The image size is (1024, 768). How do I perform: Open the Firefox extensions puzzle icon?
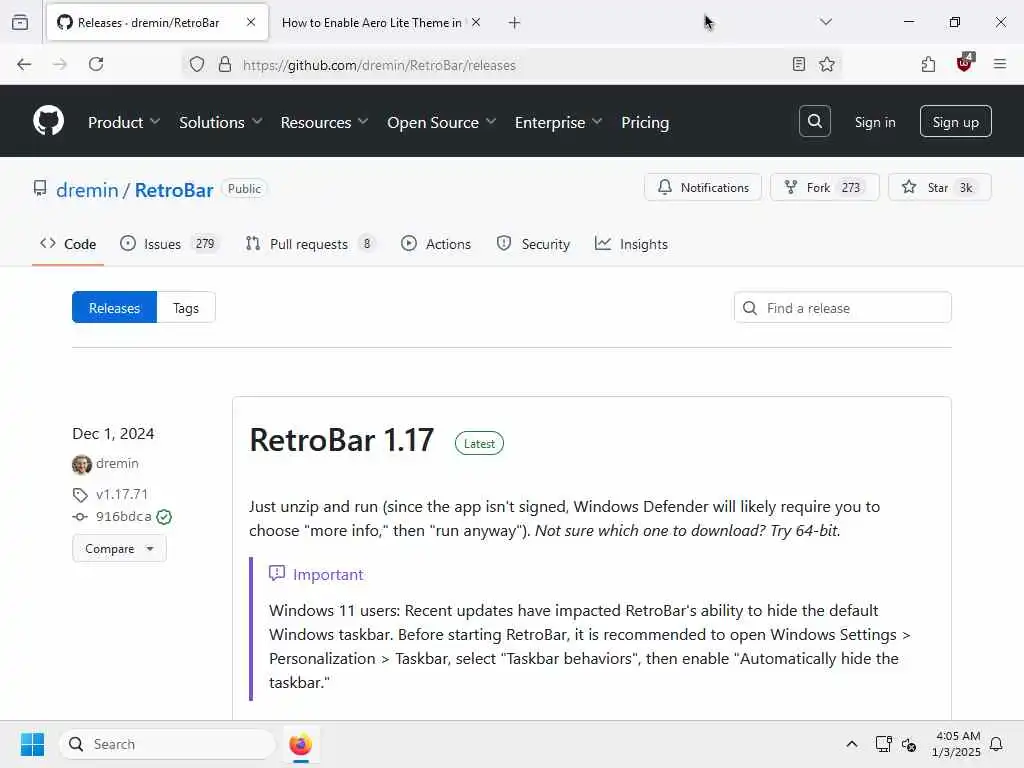tap(928, 64)
